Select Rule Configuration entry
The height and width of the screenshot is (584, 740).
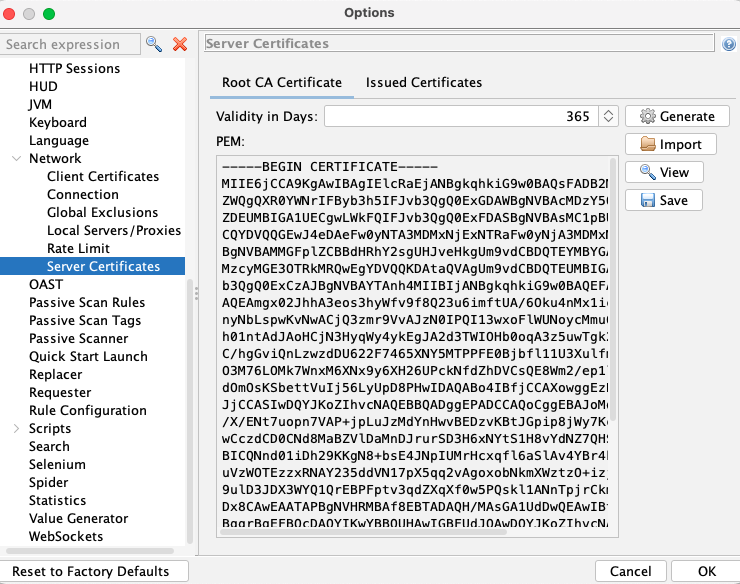88,410
